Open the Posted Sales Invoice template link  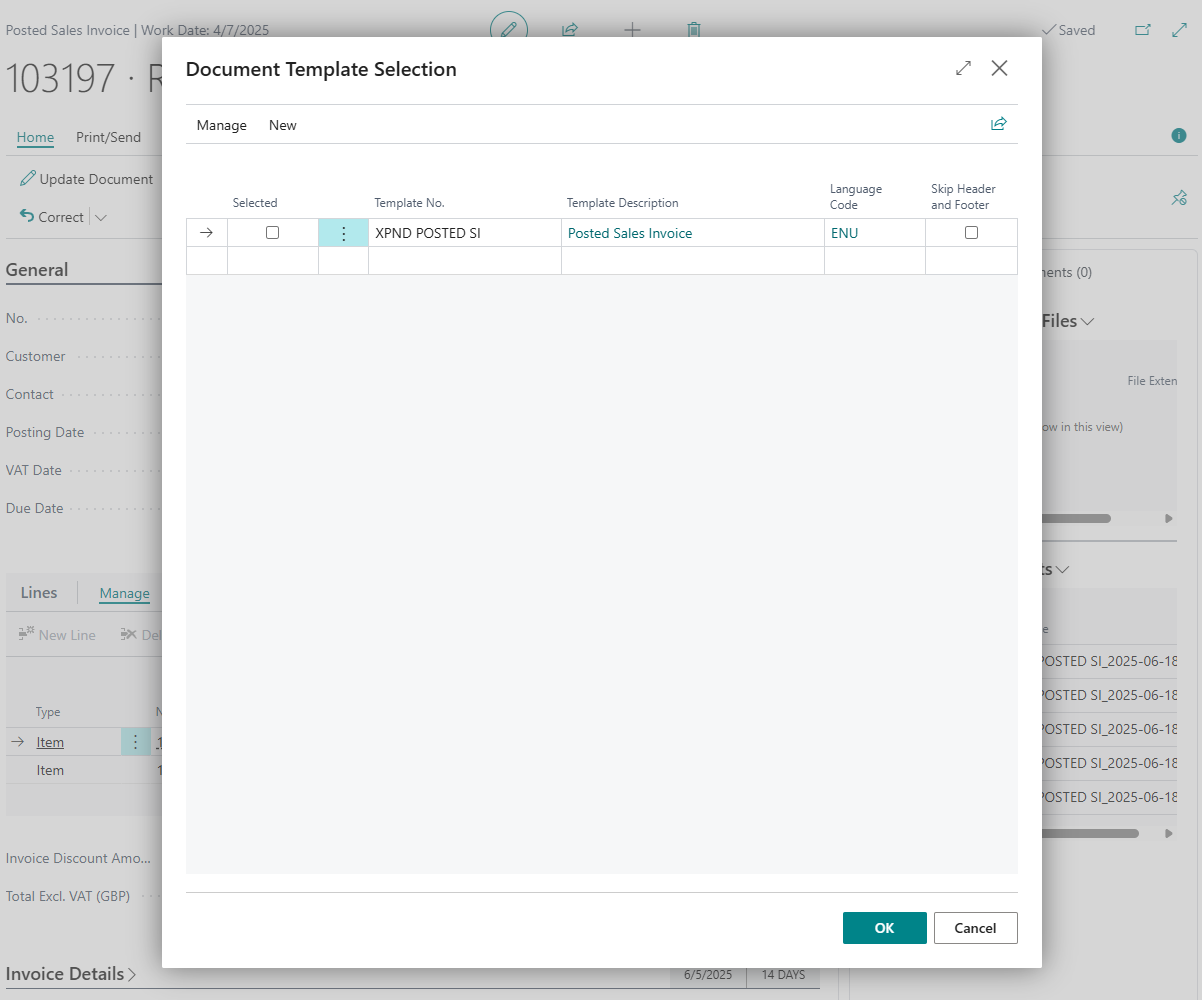630,233
